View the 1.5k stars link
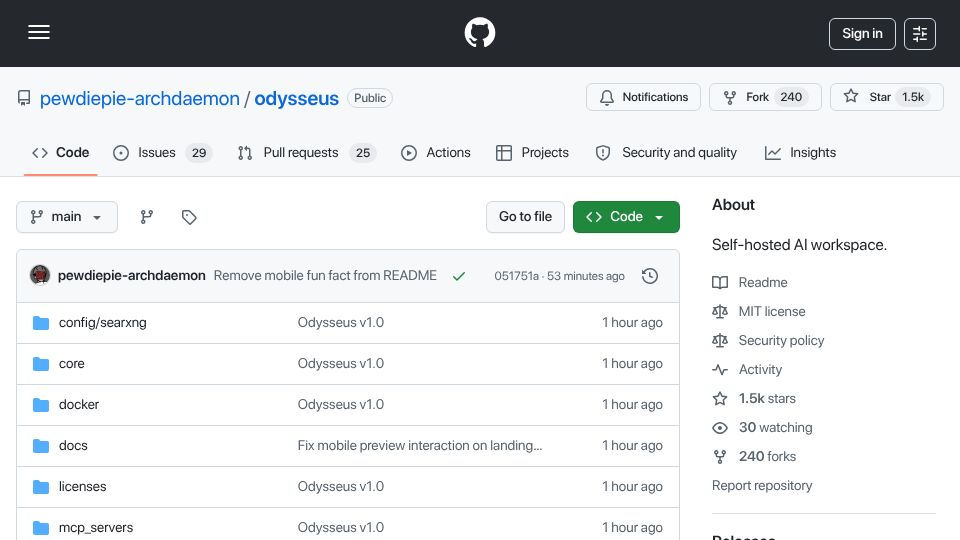This screenshot has height=540, width=960. pyautogui.click(x=754, y=399)
